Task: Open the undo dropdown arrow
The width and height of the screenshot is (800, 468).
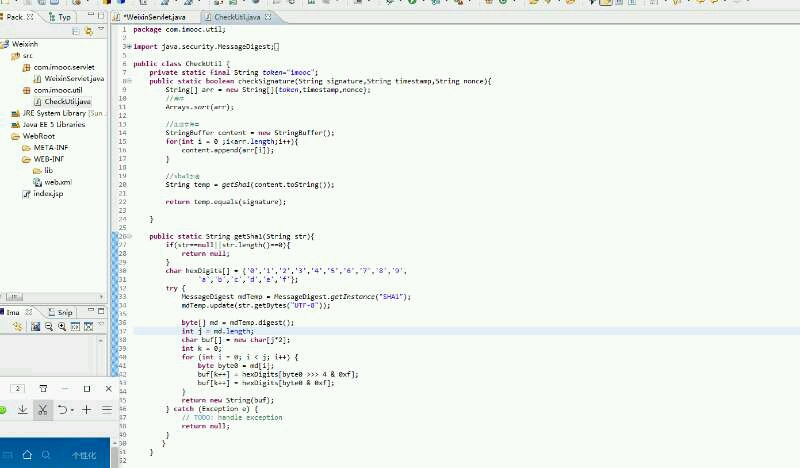Action: (x=72, y=410)
